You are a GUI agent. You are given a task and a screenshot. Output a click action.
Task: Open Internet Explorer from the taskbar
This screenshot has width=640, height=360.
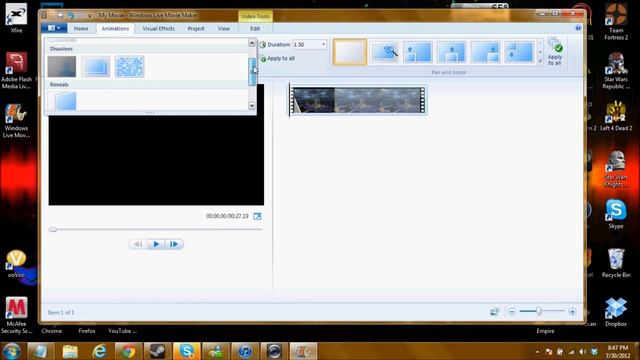99,351
